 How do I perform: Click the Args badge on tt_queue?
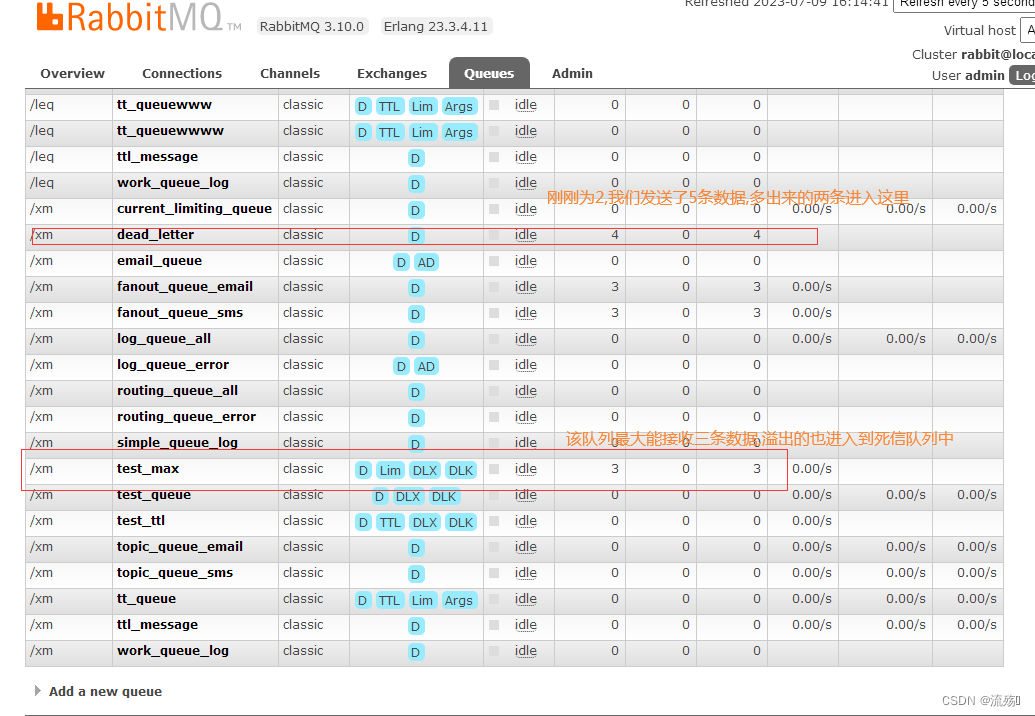tap(459, 600)
